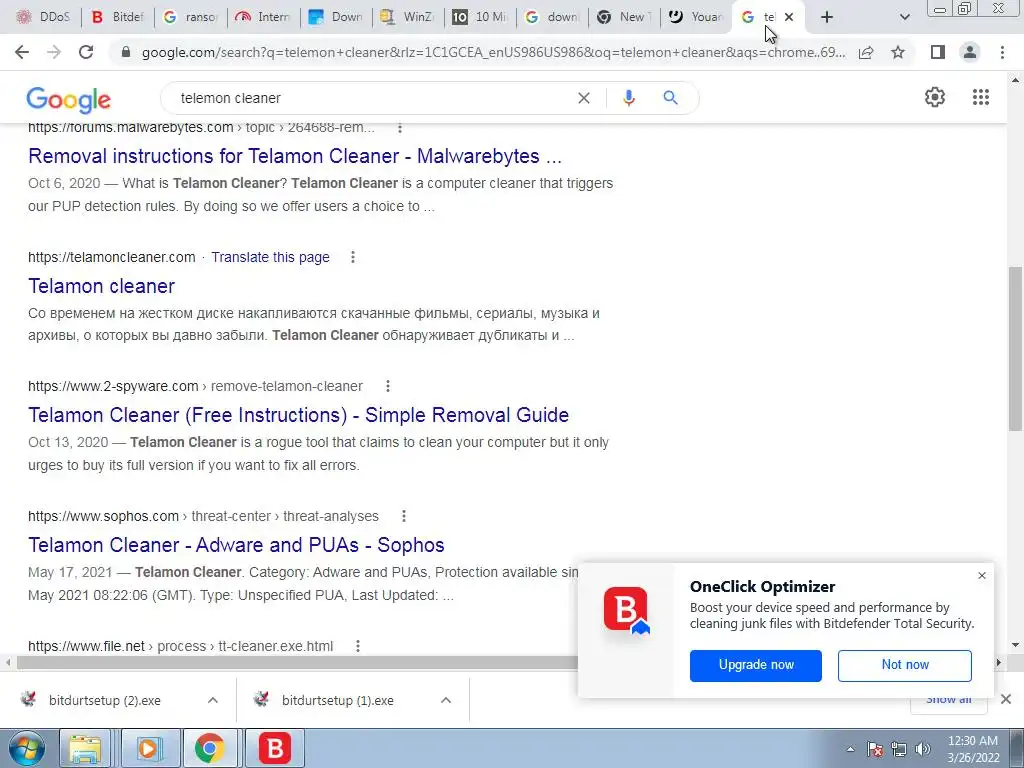The width and height of the screenshot is (1024, 768).
Task: Switch to the WinZip tab
Action: tap(408, 17)
